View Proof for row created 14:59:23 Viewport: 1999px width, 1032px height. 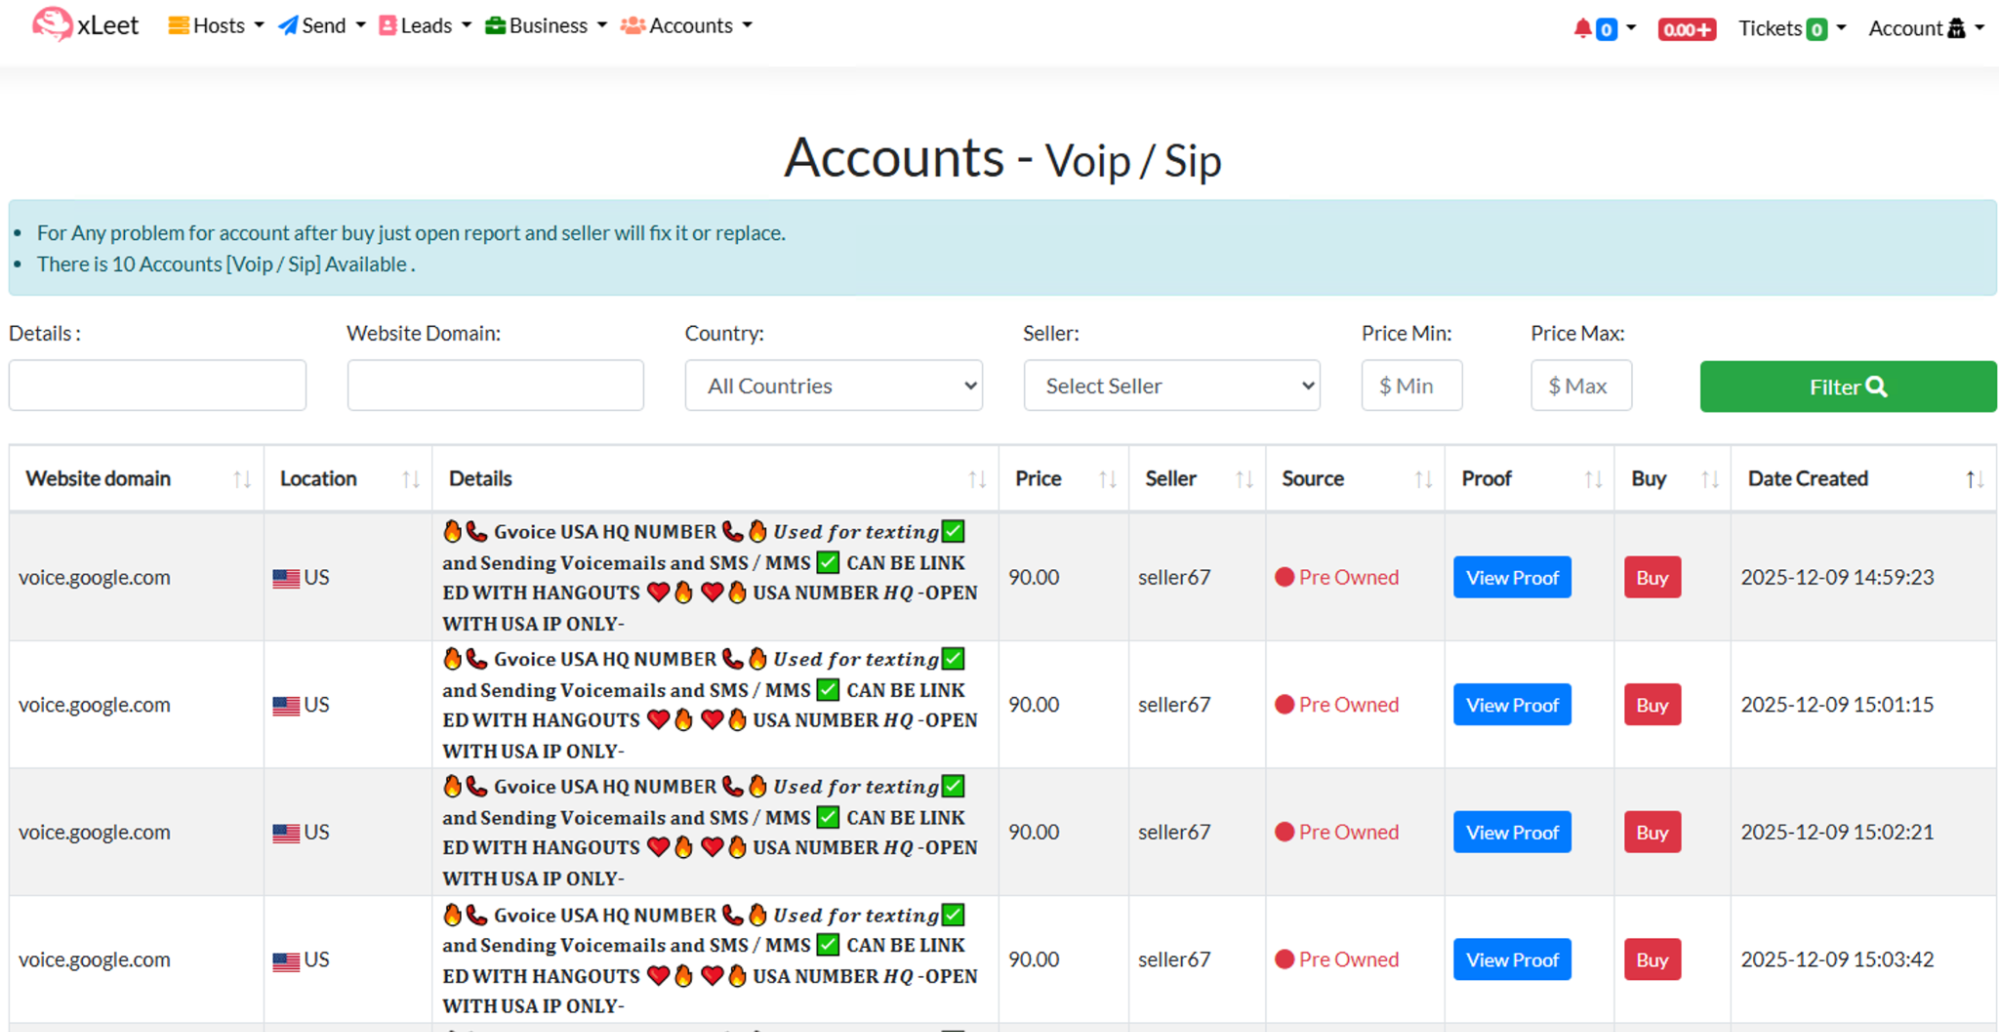click(x=1512, y=577)
